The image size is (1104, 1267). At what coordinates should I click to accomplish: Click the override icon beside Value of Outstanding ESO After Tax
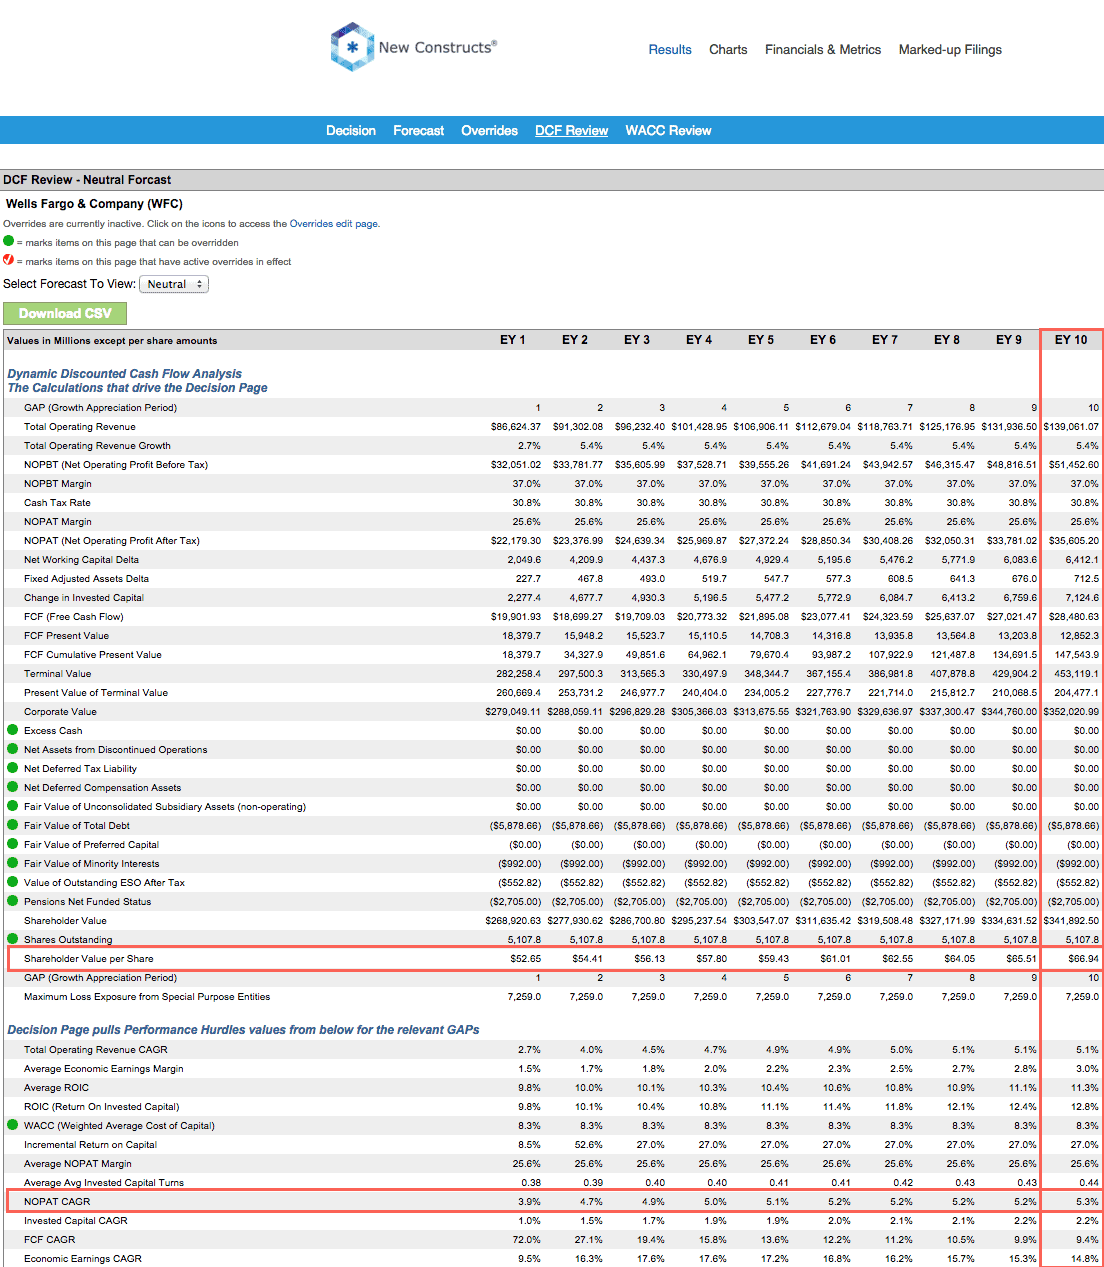(x=10, y=882)
